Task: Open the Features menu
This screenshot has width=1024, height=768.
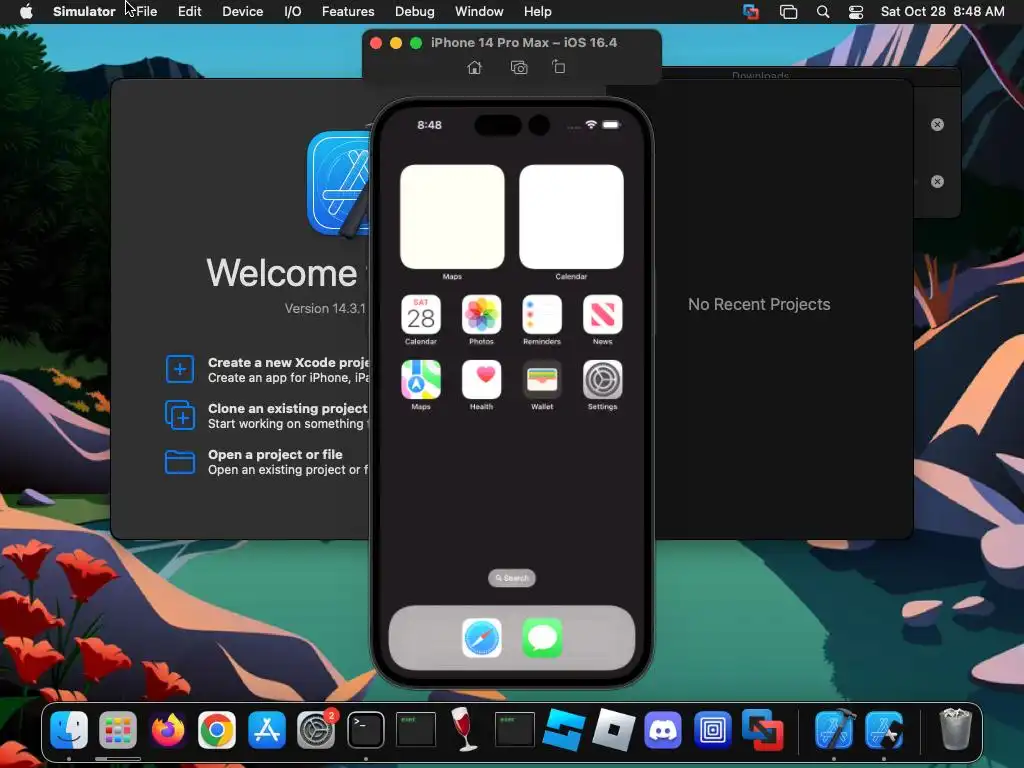Action: [x=348, y=12]
